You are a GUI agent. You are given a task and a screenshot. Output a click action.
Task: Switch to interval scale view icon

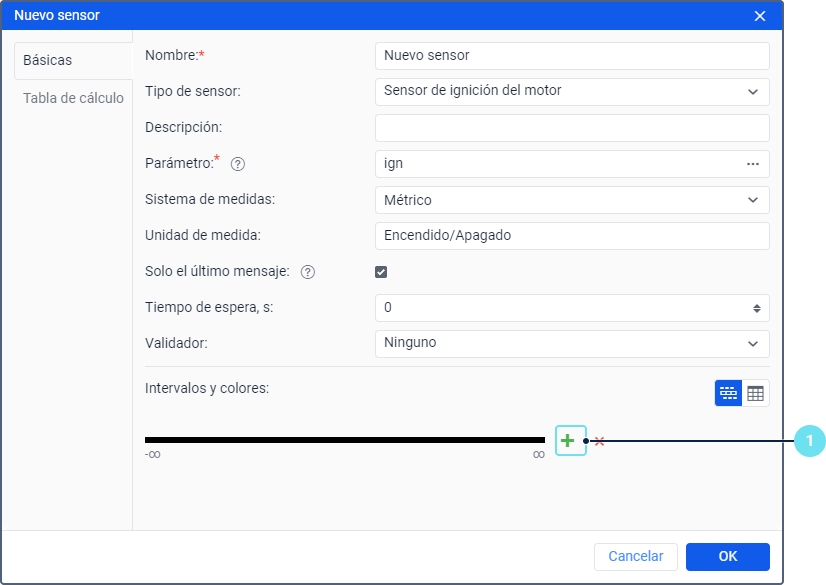(x=728, y=393)
